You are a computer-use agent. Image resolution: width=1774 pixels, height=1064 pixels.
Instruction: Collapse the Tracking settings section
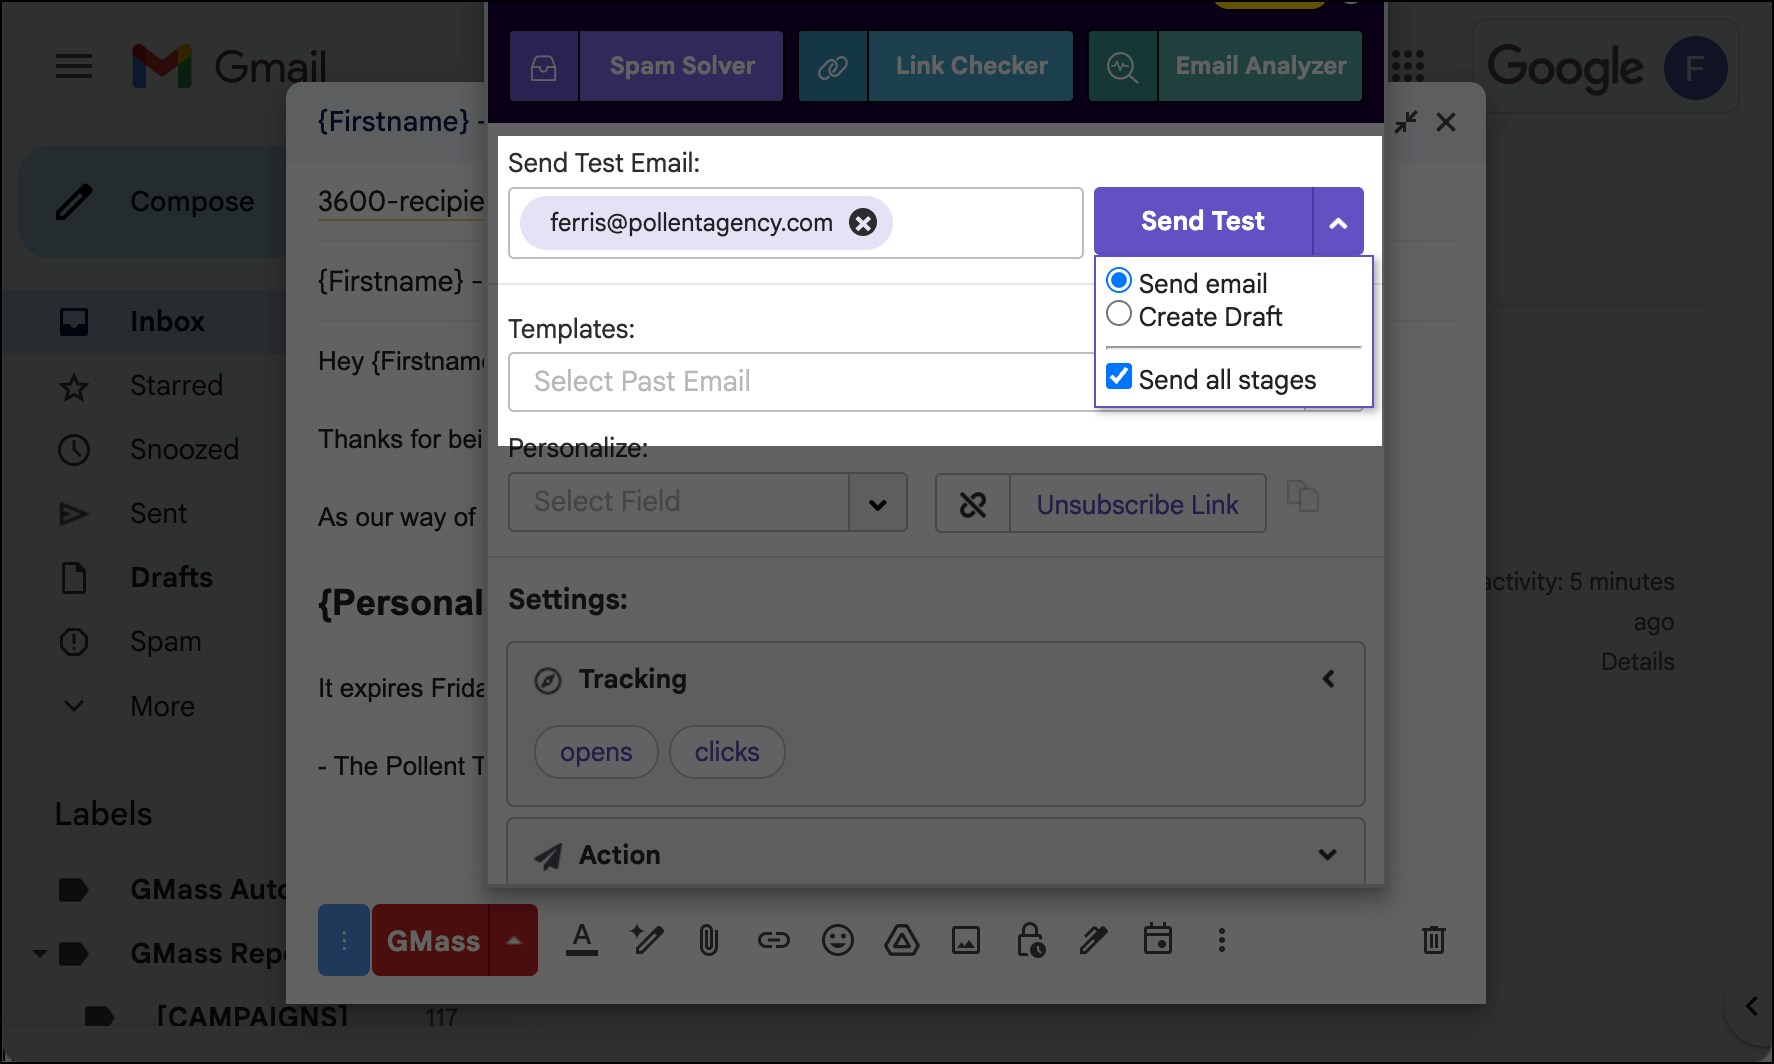[x=1328, y=679]
